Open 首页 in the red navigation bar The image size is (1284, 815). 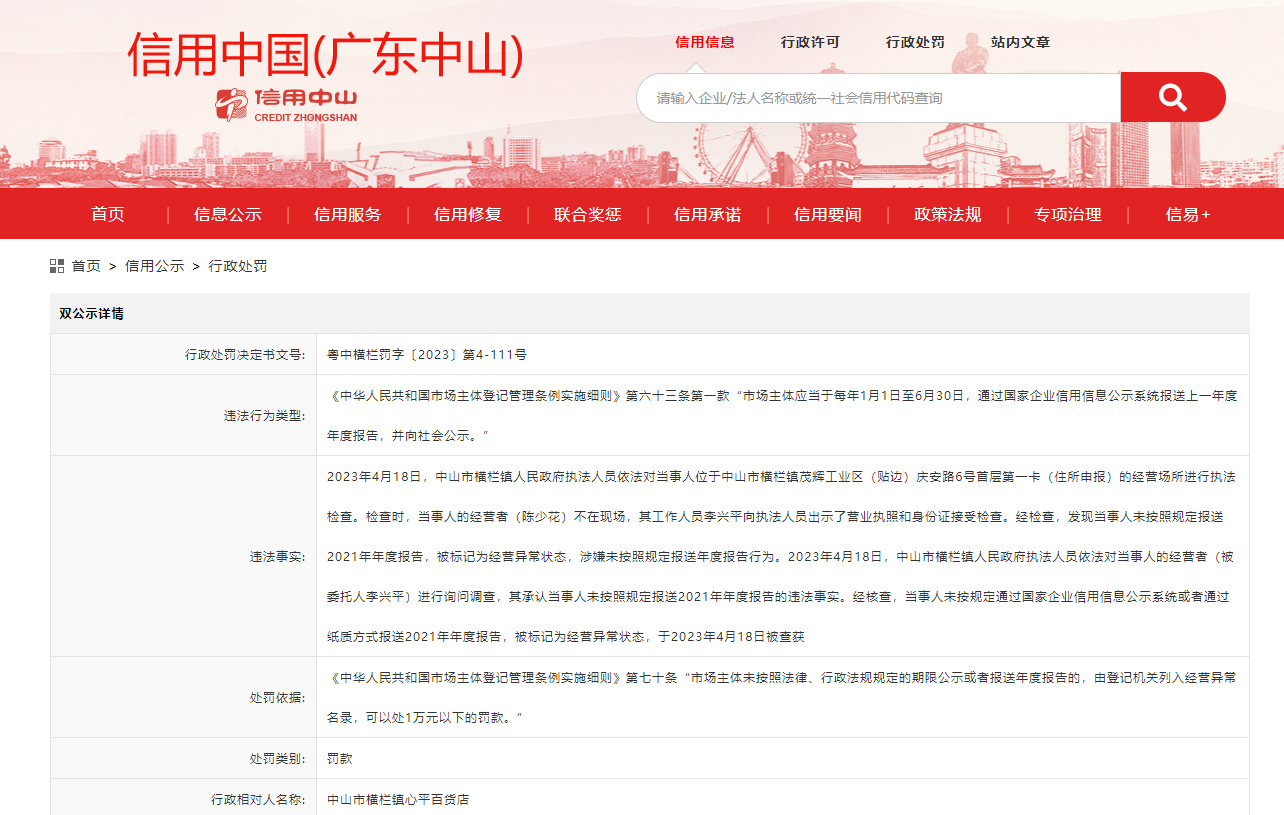tap(108, 214)
